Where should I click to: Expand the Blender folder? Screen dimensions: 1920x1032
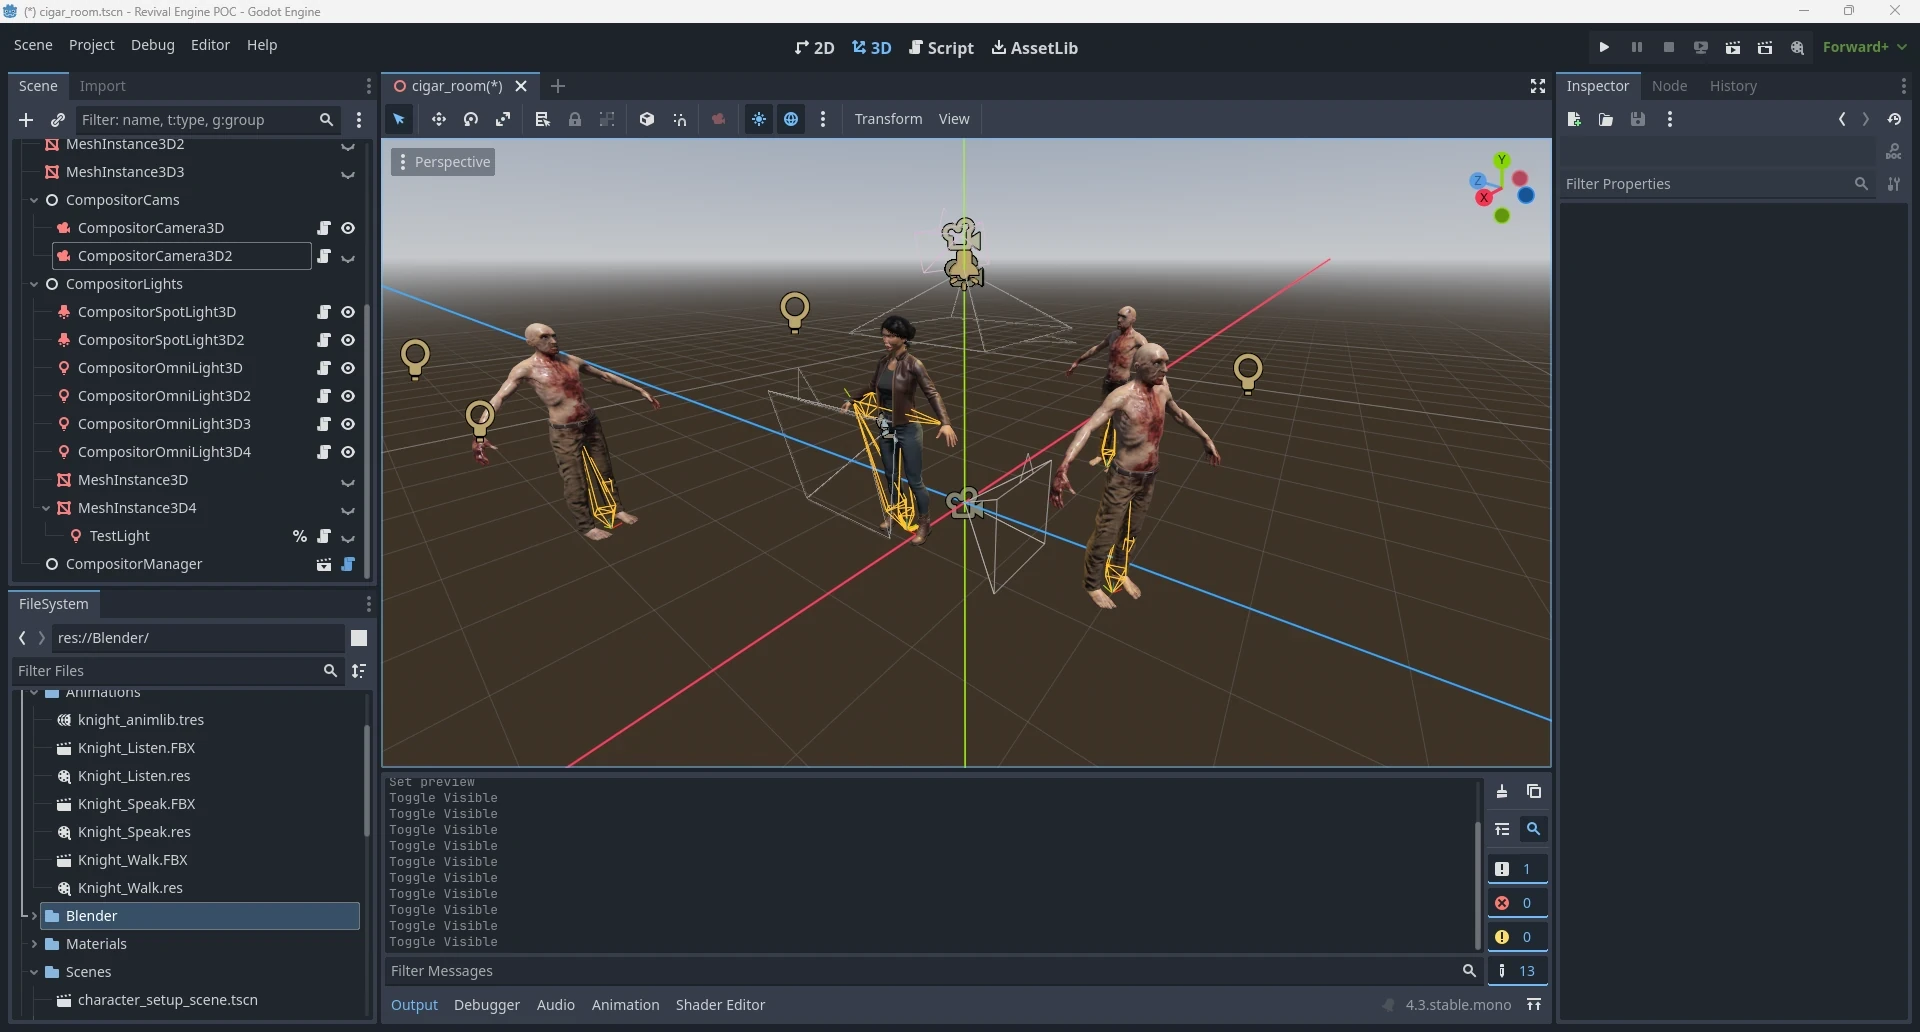[34, 916]
